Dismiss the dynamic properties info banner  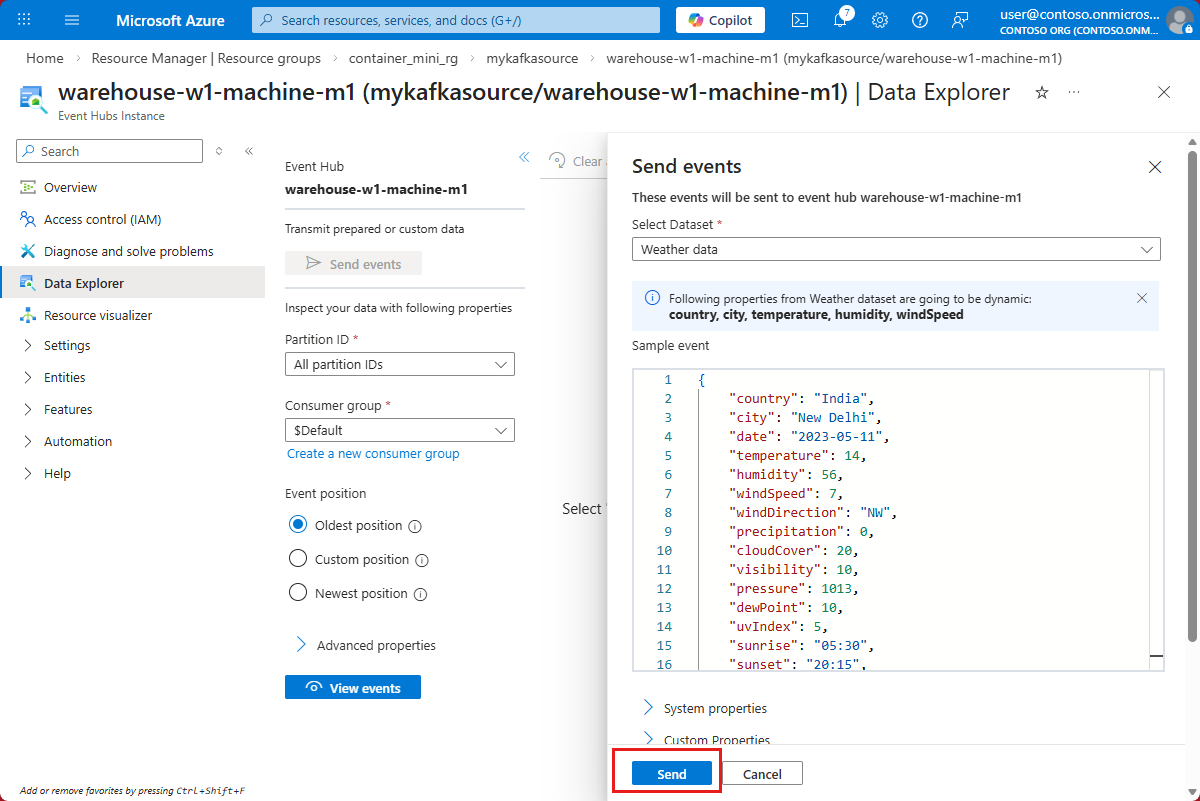pos(1143,298)
